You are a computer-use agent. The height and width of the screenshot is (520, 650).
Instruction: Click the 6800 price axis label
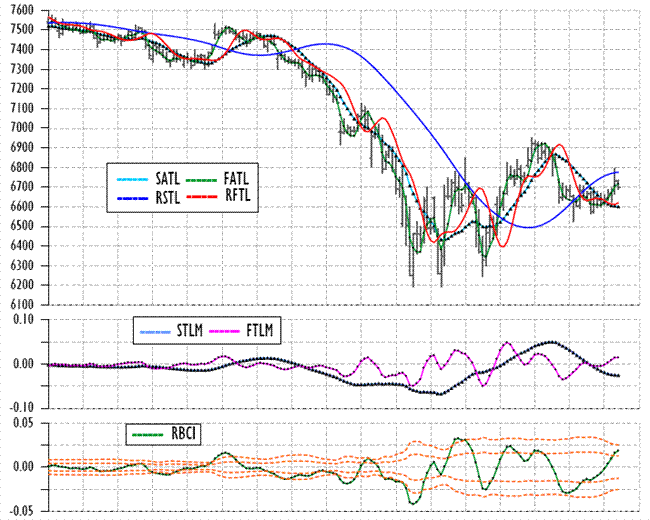[22, 168]
